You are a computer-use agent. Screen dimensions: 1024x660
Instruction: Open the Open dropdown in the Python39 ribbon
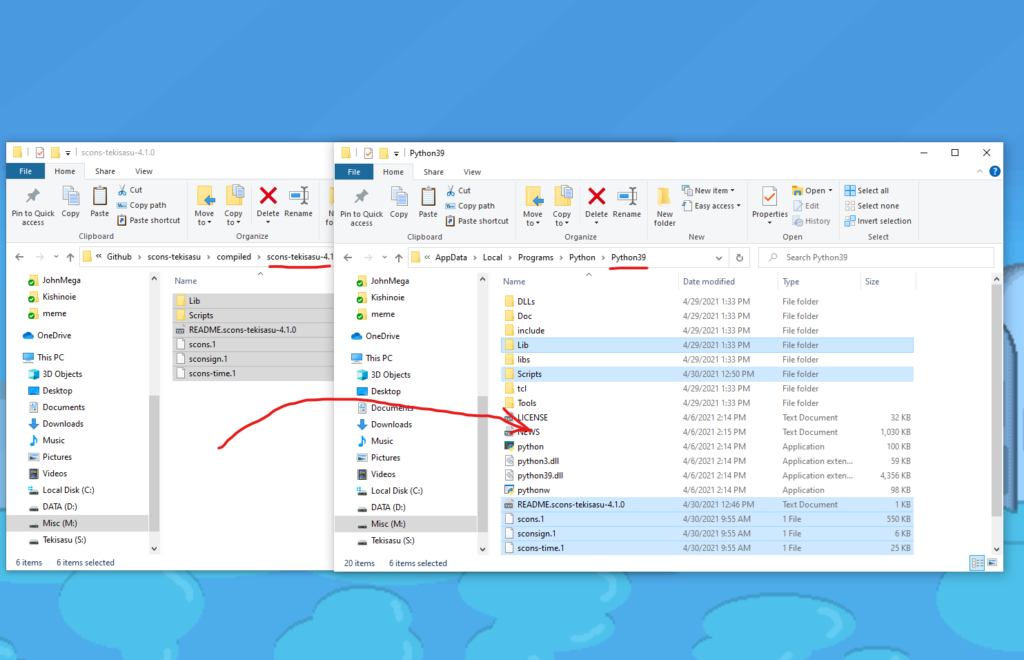[812, 191]
